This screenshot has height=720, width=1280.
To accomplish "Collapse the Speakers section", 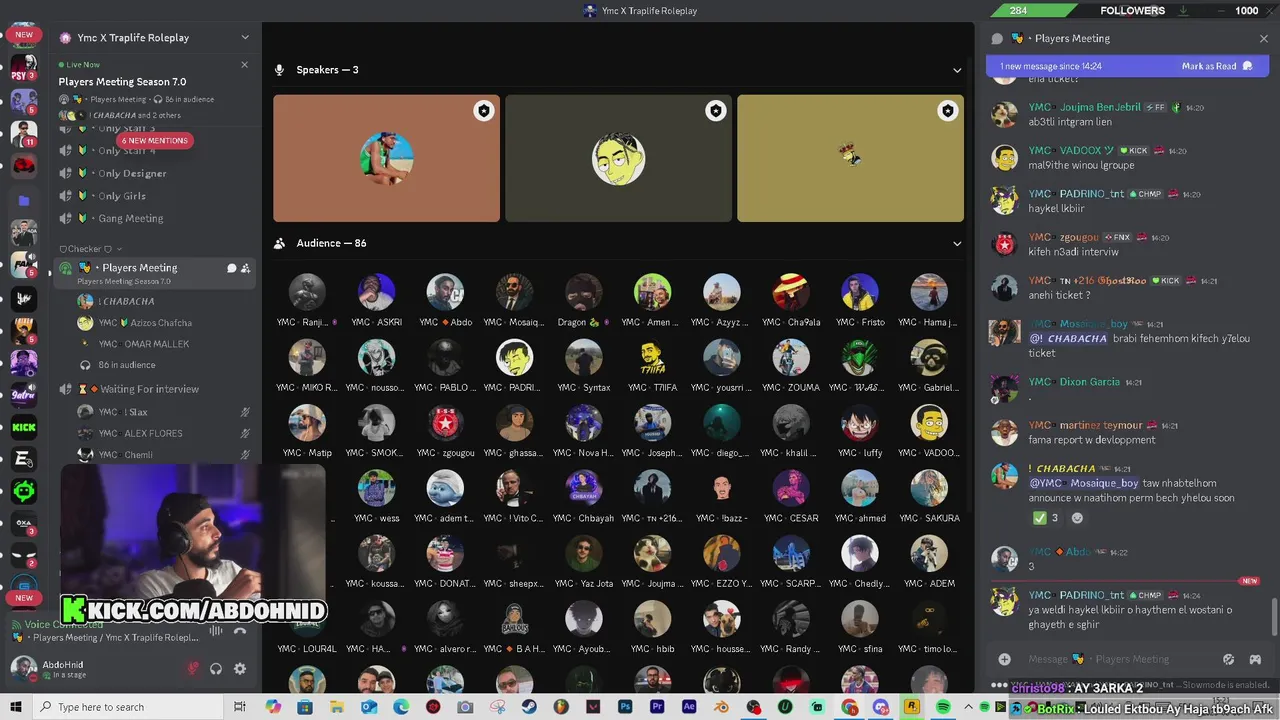I will [957, 70].
